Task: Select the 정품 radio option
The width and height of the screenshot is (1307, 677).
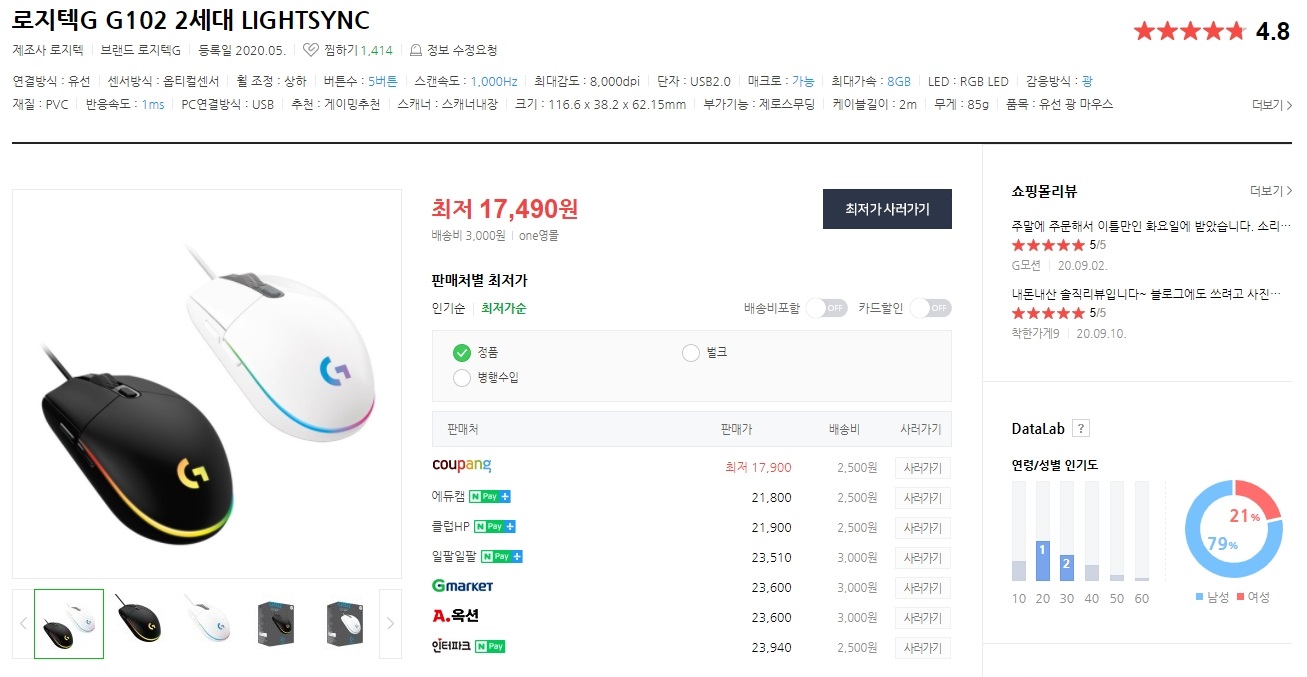Action: click(x=461, y=352)
